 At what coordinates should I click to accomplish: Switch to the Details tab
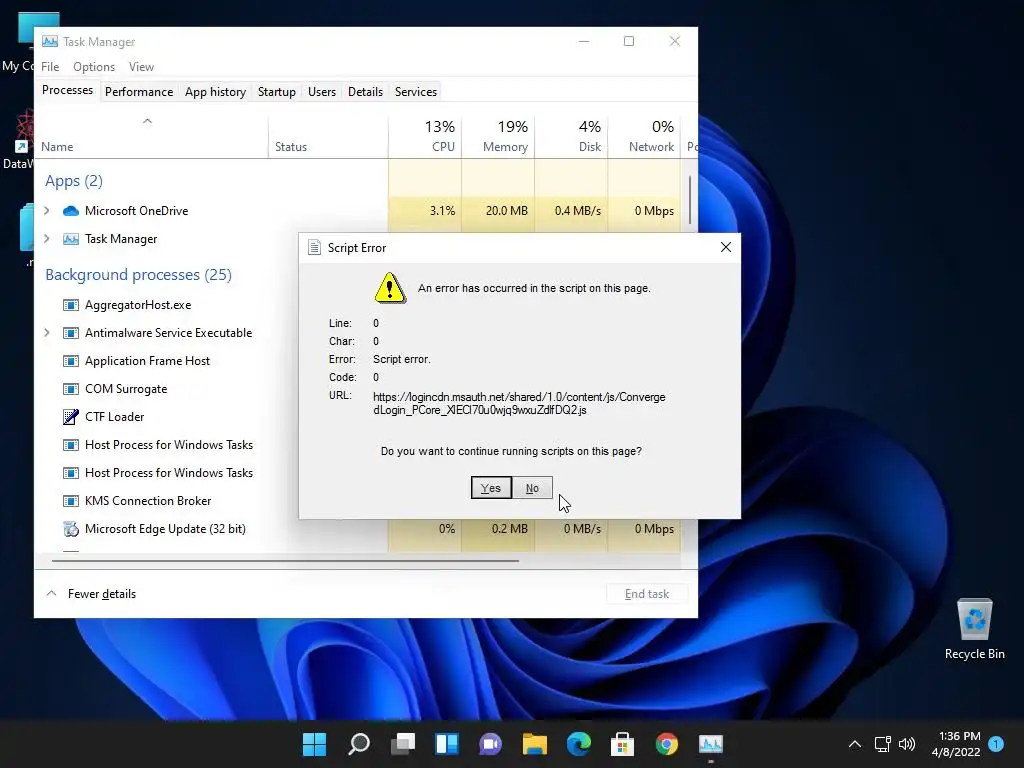tap(366, 92)
